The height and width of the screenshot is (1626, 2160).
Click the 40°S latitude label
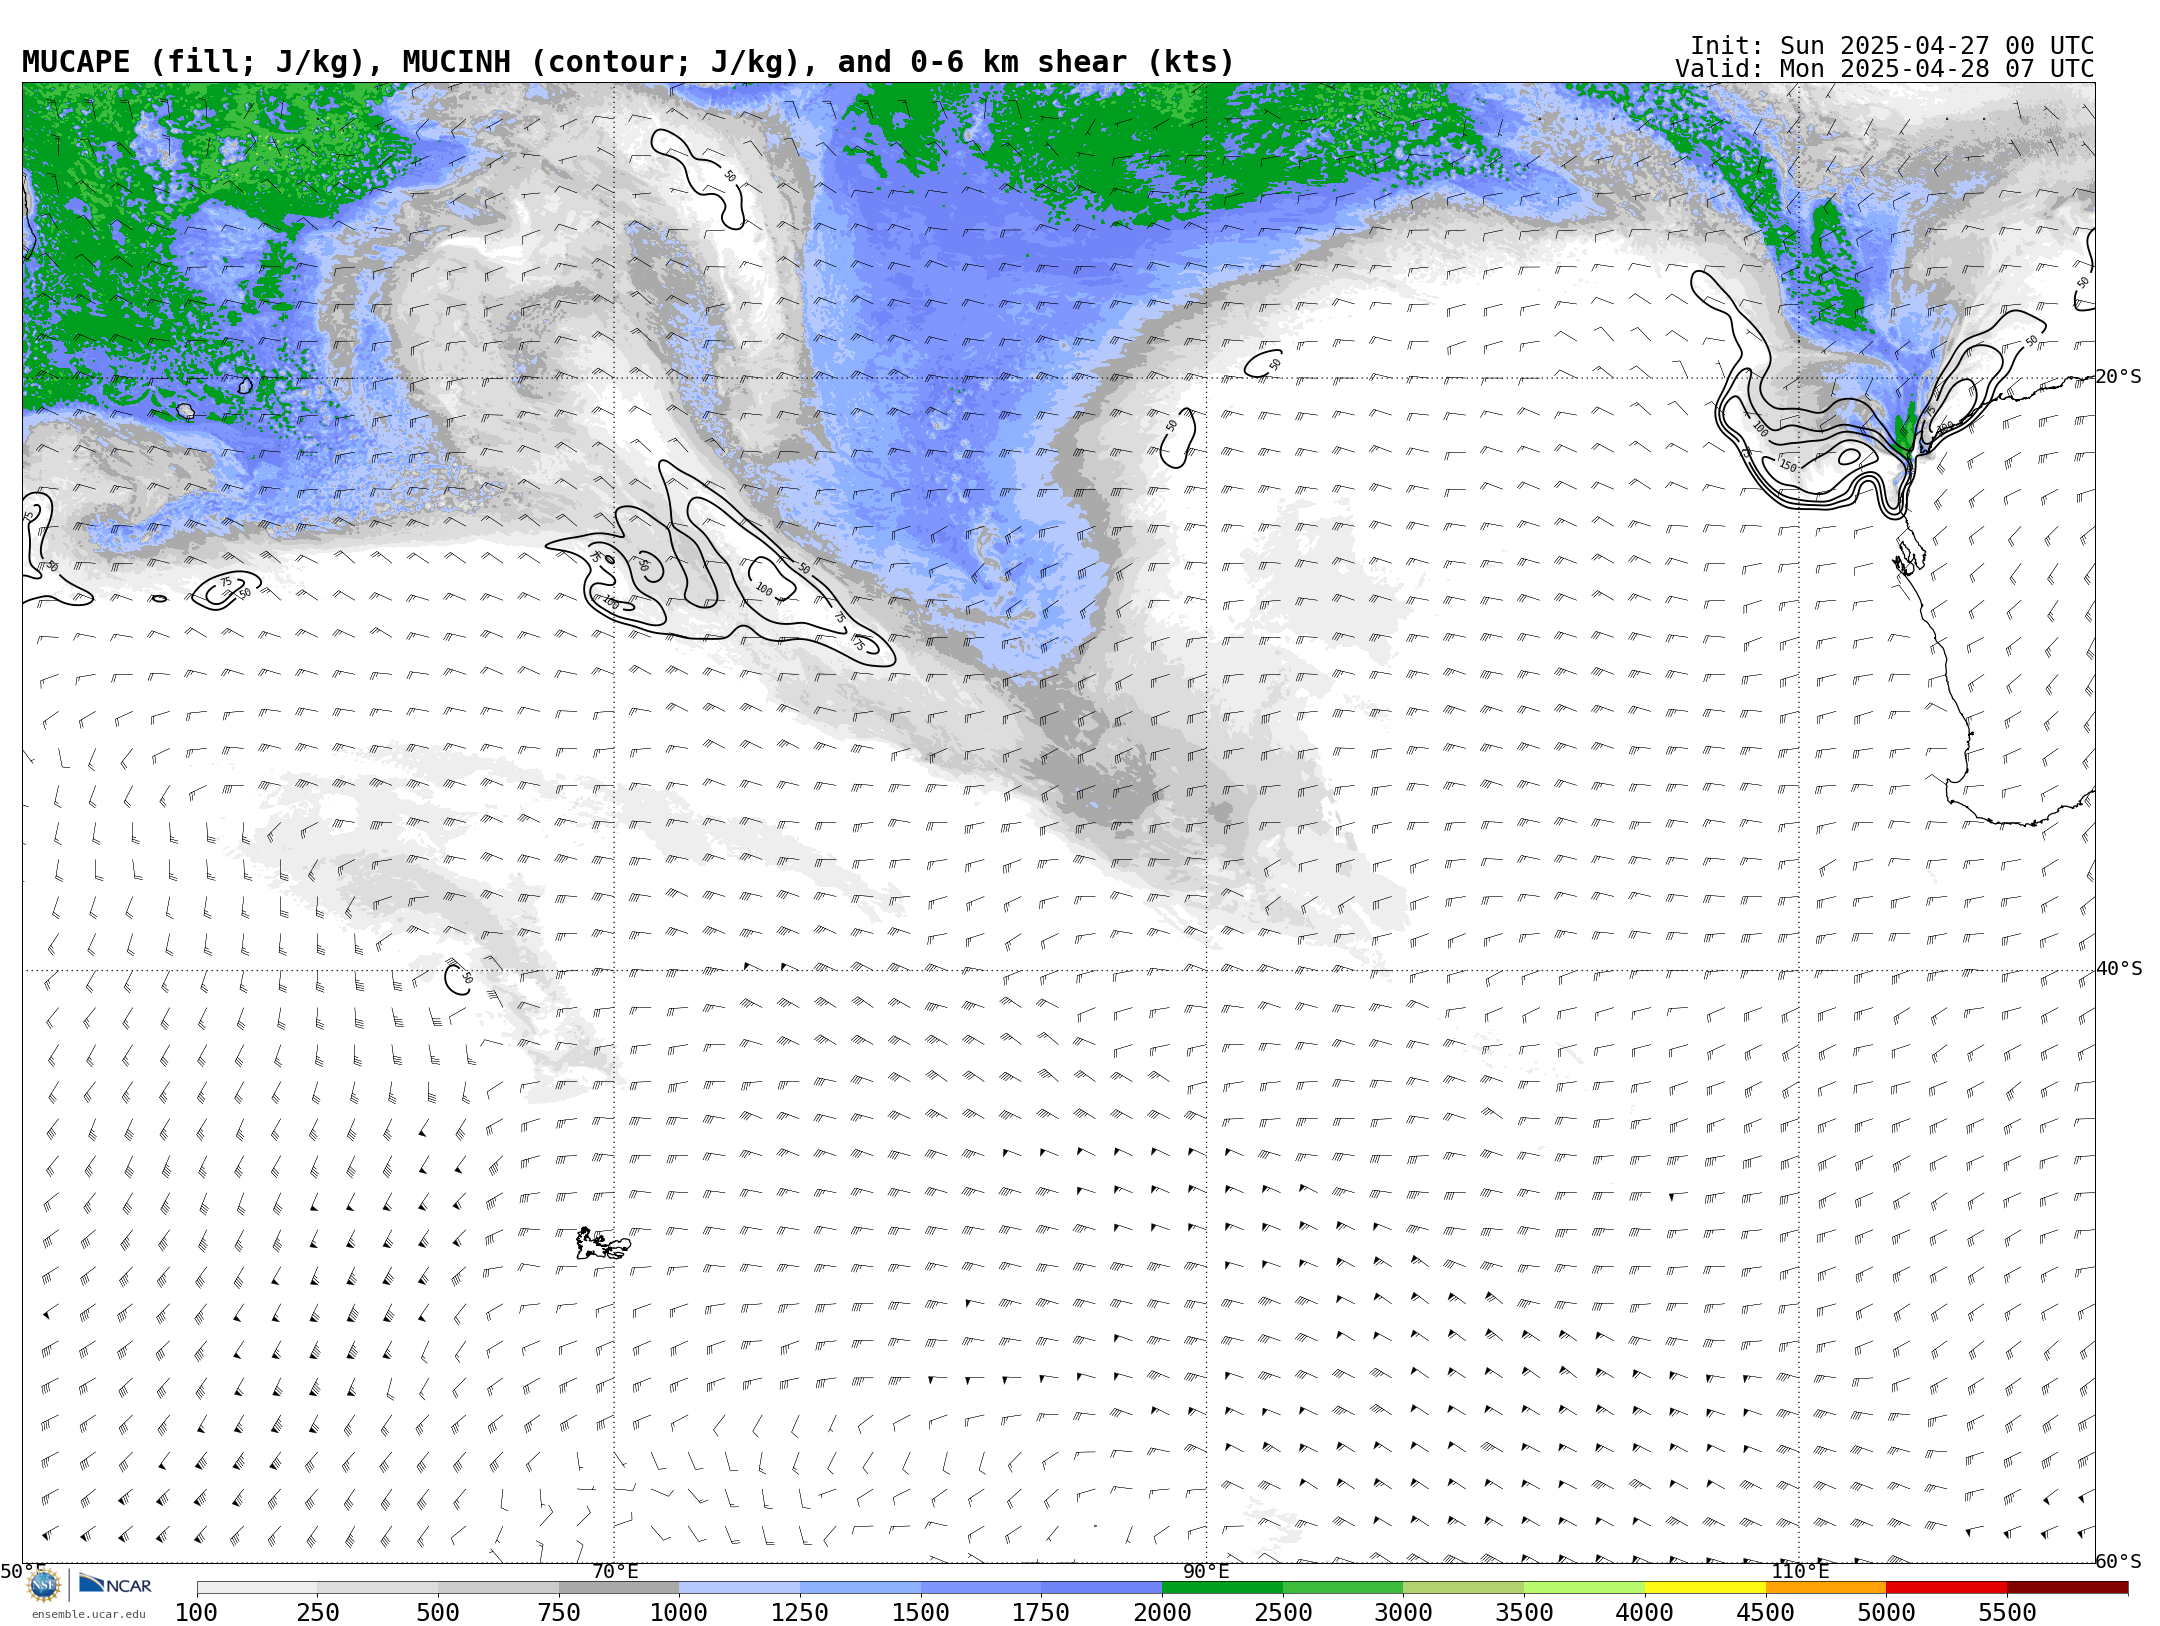point(2119,969)
